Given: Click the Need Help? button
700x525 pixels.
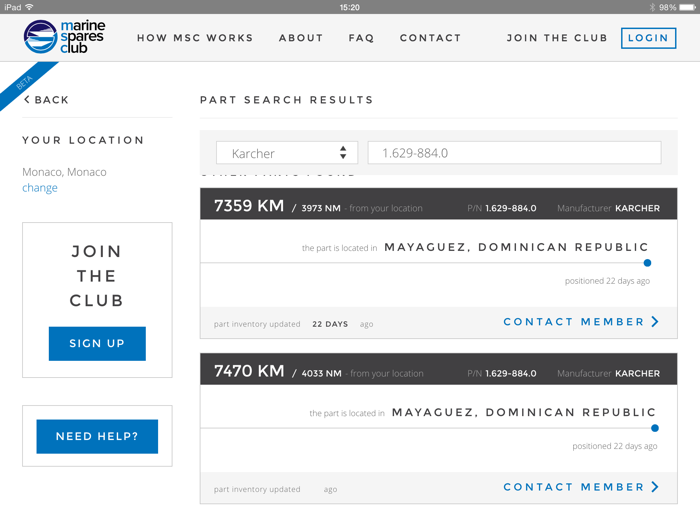Looking at the screenshot, I should pos(97,436).
